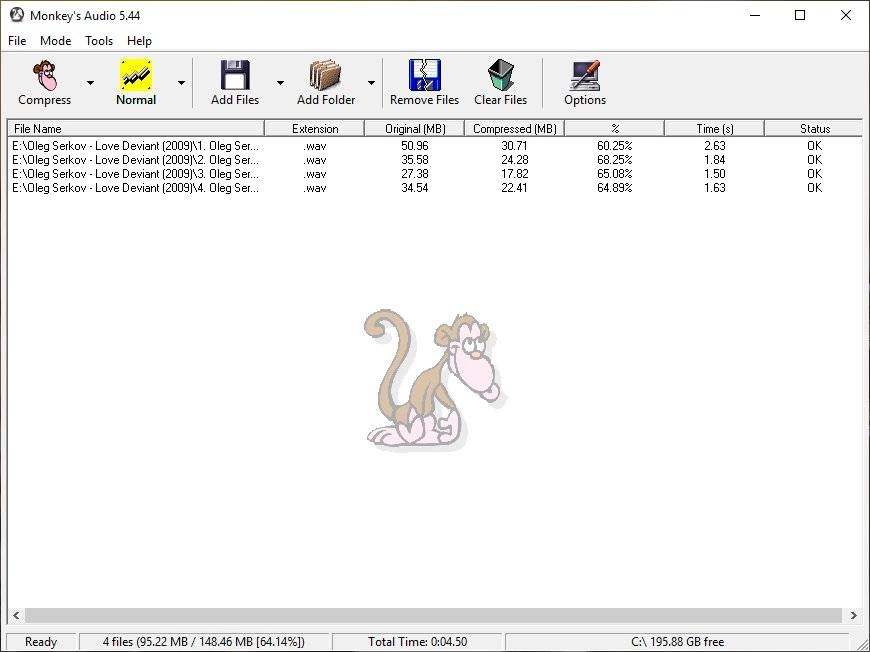Expand the Compress mode dropdown arrow

pyautogui.click(x=90, y=83)
